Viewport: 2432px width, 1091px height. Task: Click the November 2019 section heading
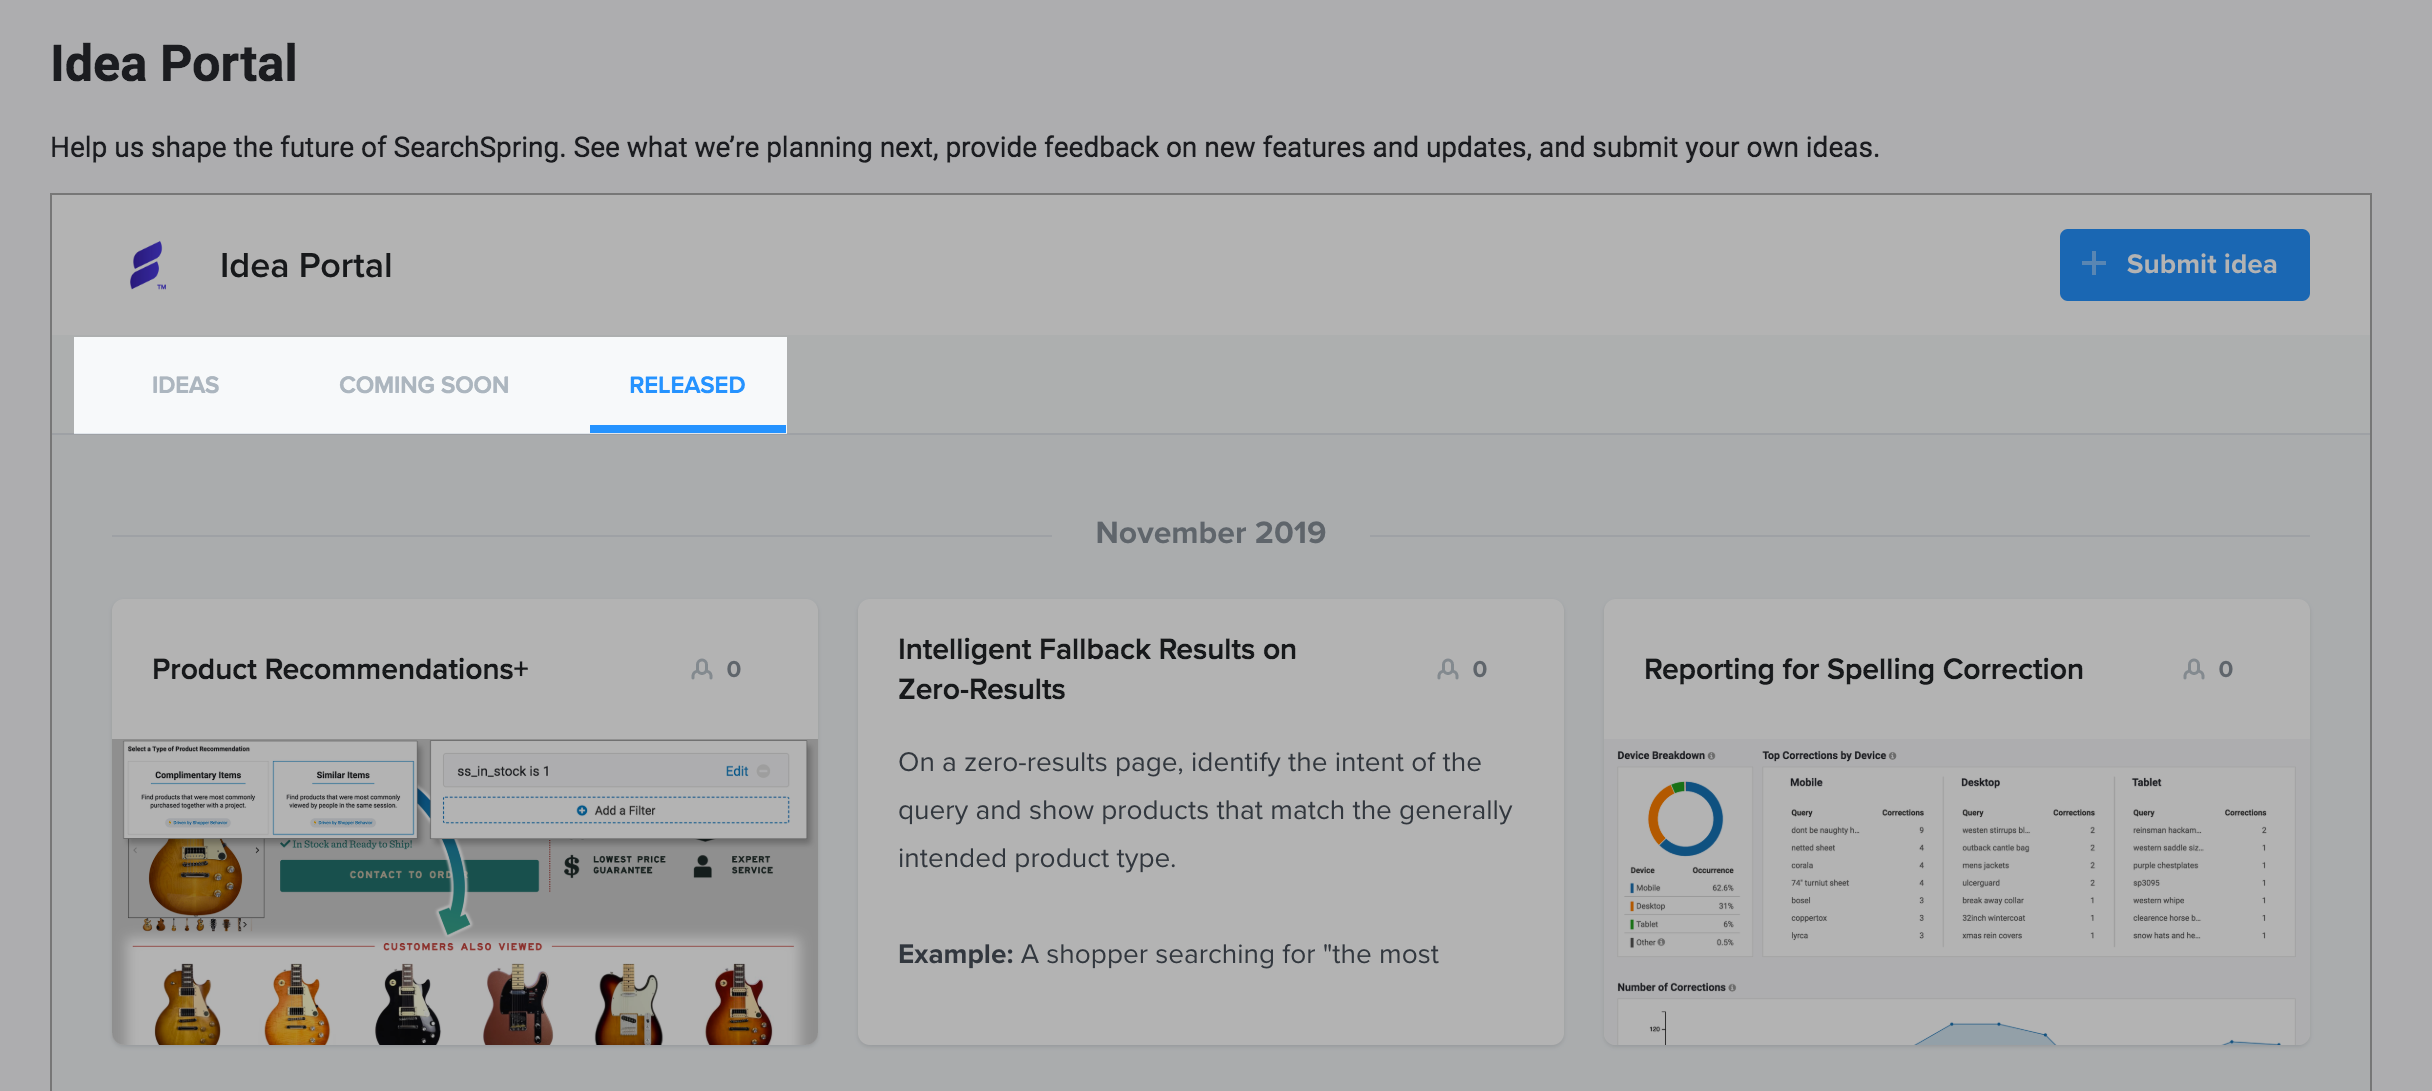(1210, 533)
